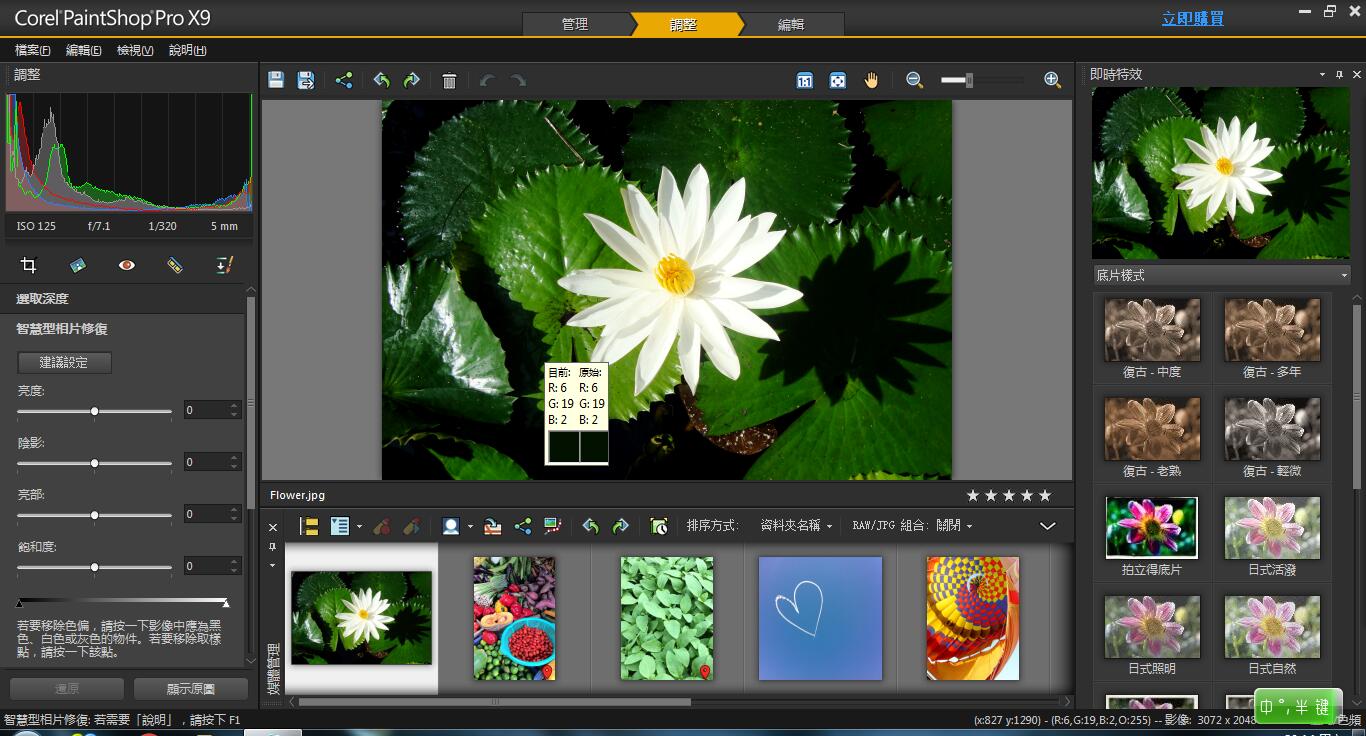Open the RAW/JPG 組合 關閉 dropdown

[954, 526]
